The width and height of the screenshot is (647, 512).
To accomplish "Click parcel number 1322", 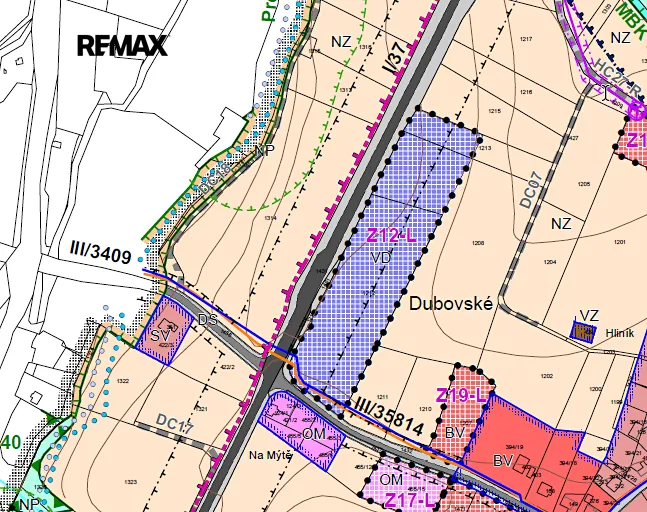I will pyautogui.click(x=123, y=381).
